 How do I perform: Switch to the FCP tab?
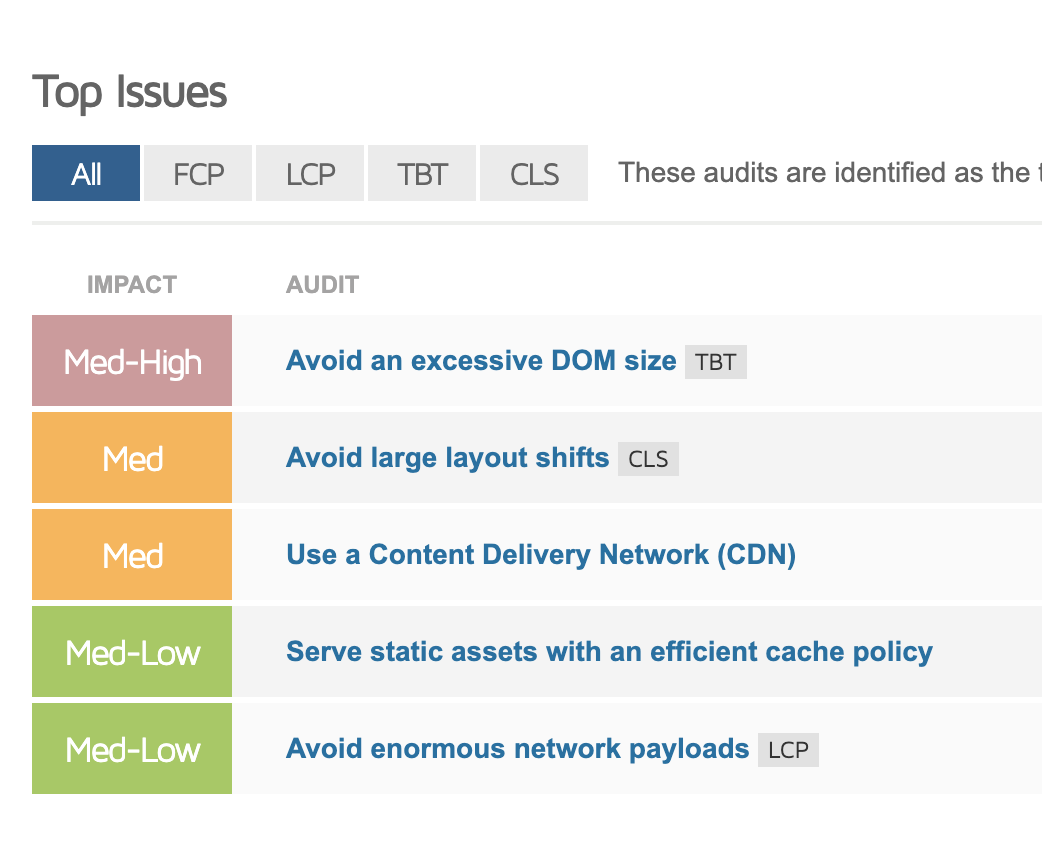click(x=198, y=174)
